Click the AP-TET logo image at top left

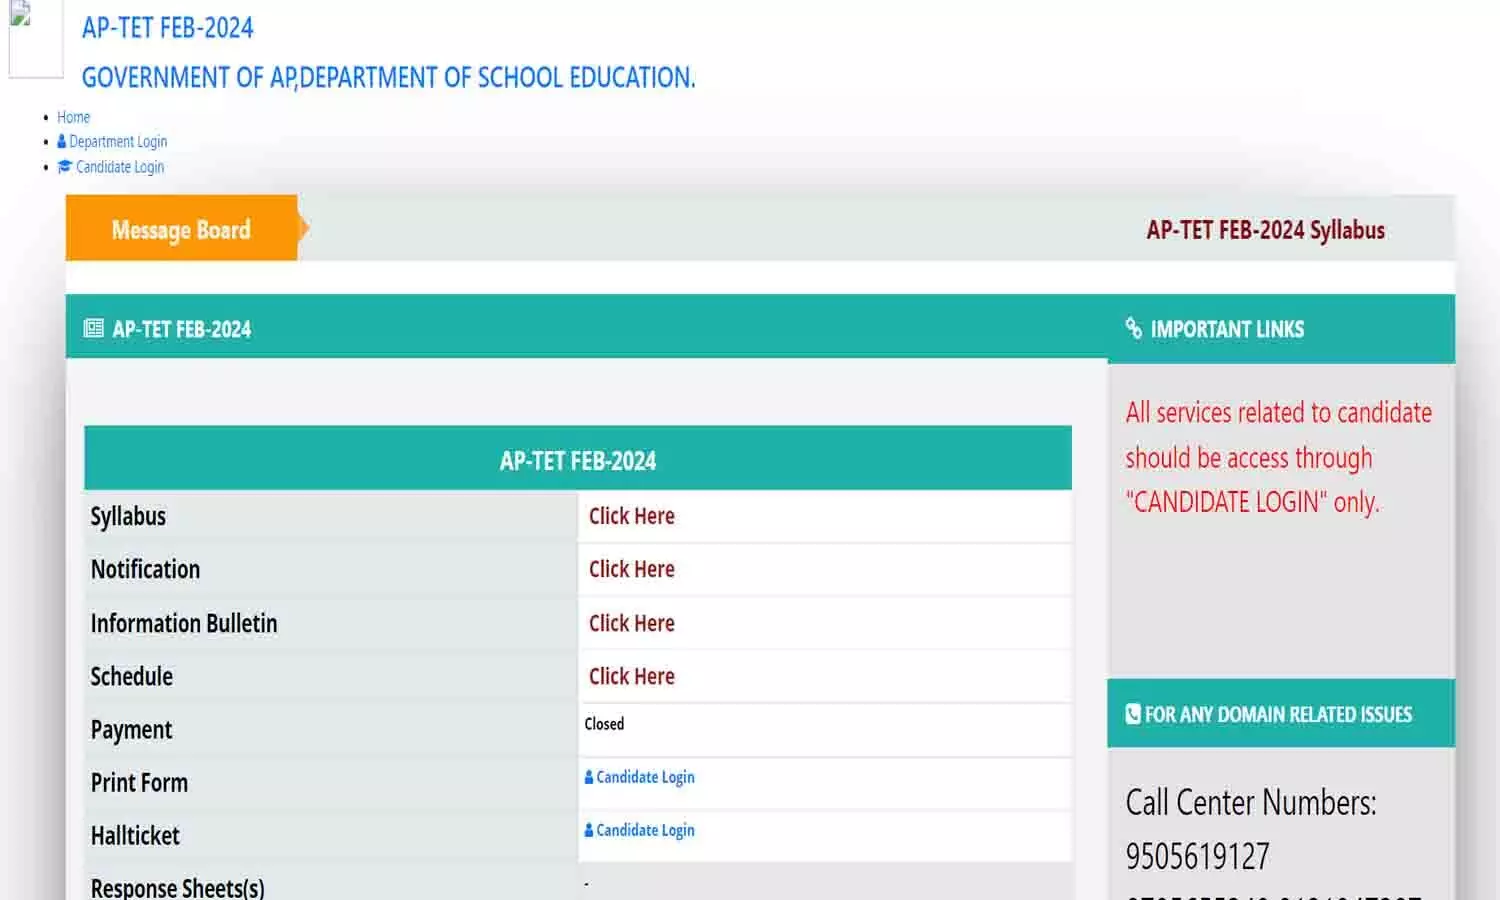(x=33, y=38)
